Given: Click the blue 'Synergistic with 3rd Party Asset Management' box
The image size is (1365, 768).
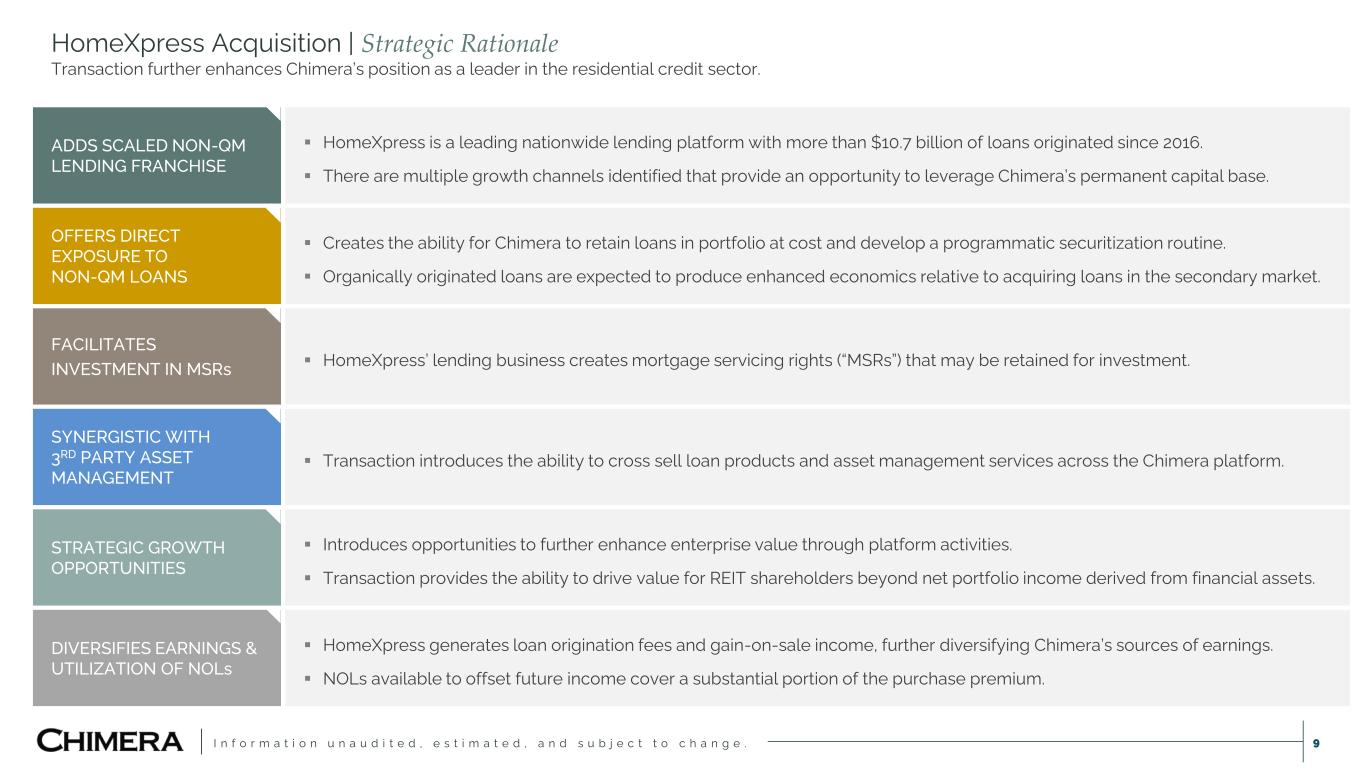Looking at the screenshot, I should (x=155, y=457).
